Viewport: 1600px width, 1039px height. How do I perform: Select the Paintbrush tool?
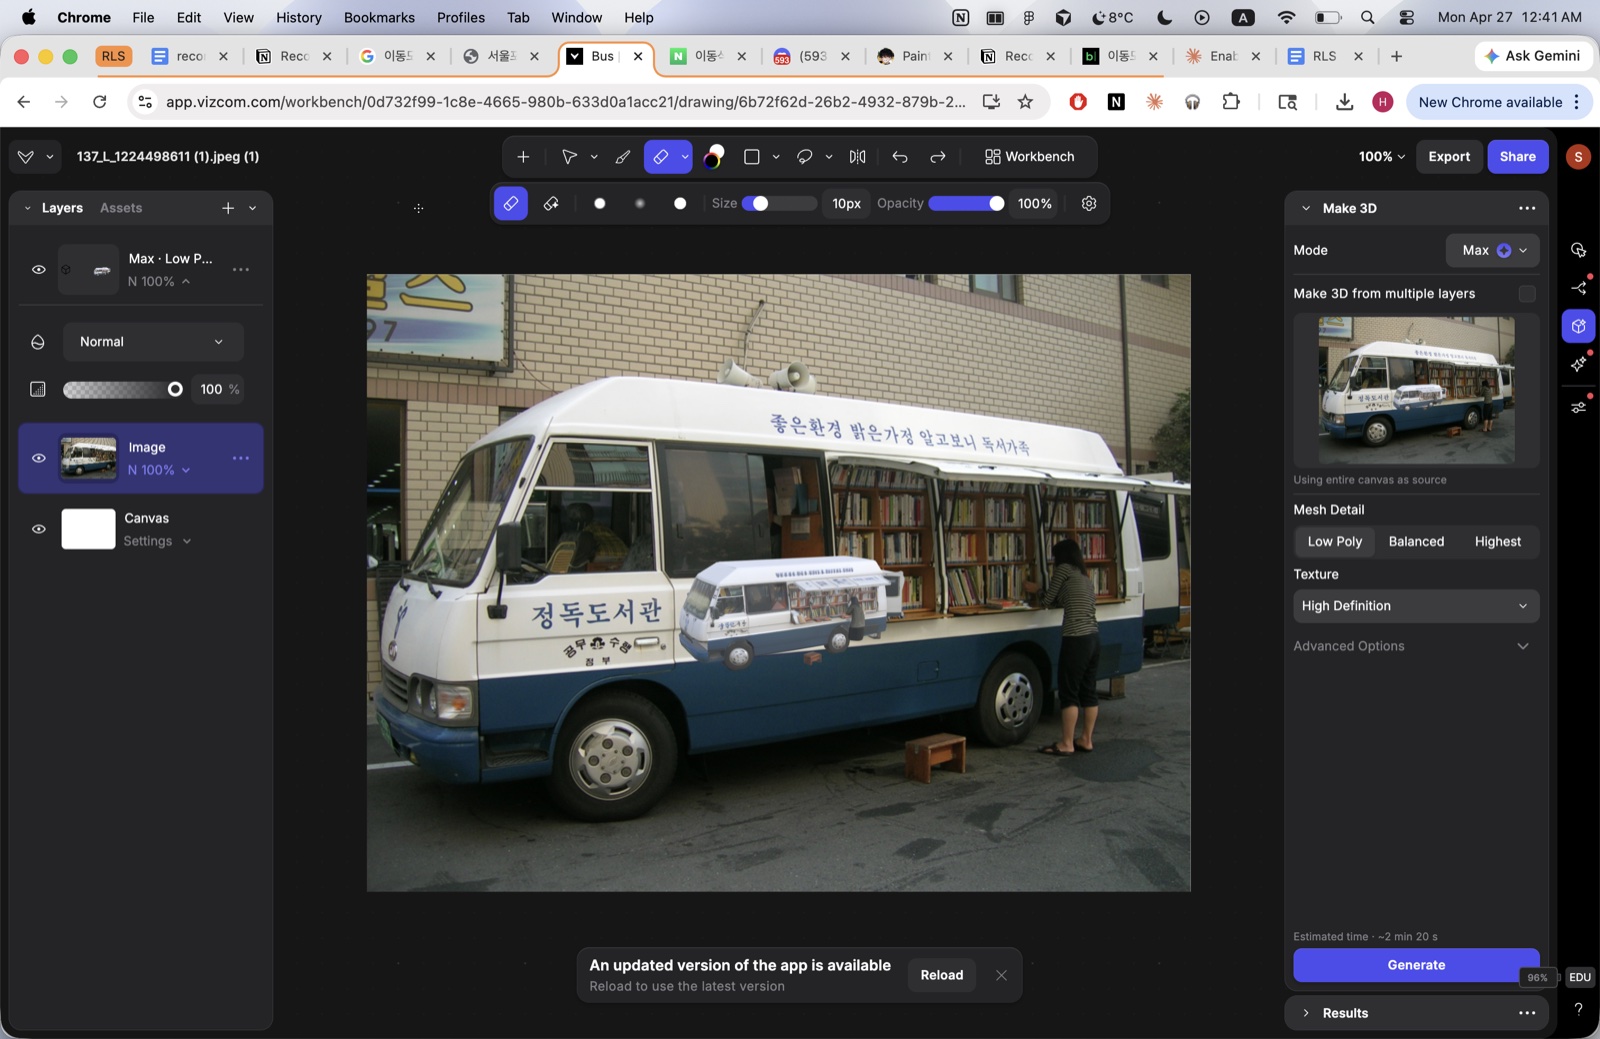point(623,156)
